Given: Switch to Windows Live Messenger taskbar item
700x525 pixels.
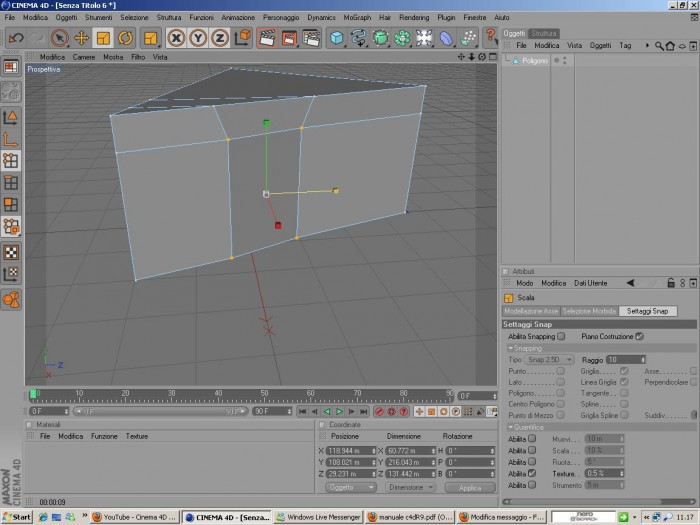Looking at the screenshot, I should [x=318, y=517].
